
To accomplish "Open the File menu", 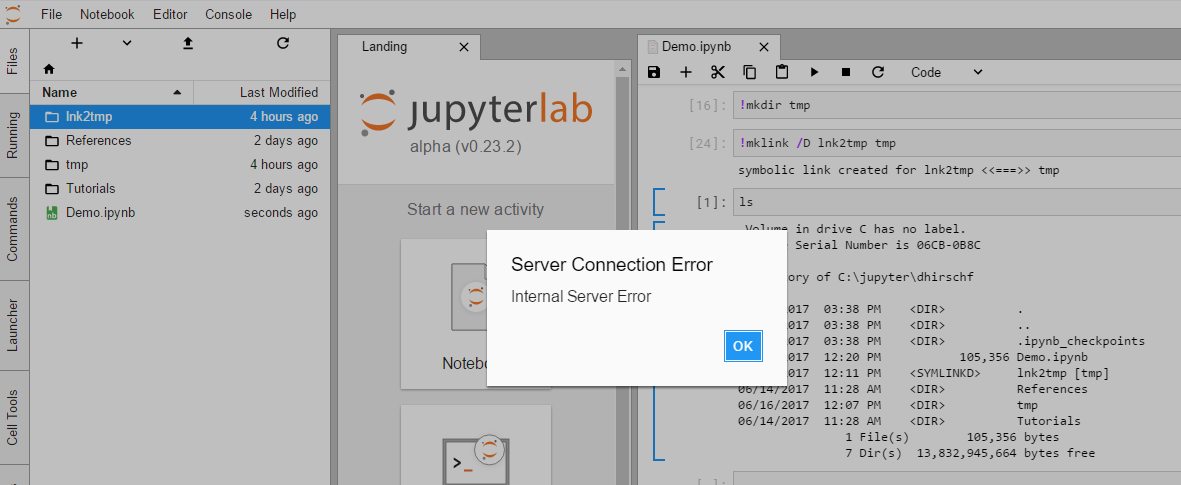I will click(x=52, y=14).
